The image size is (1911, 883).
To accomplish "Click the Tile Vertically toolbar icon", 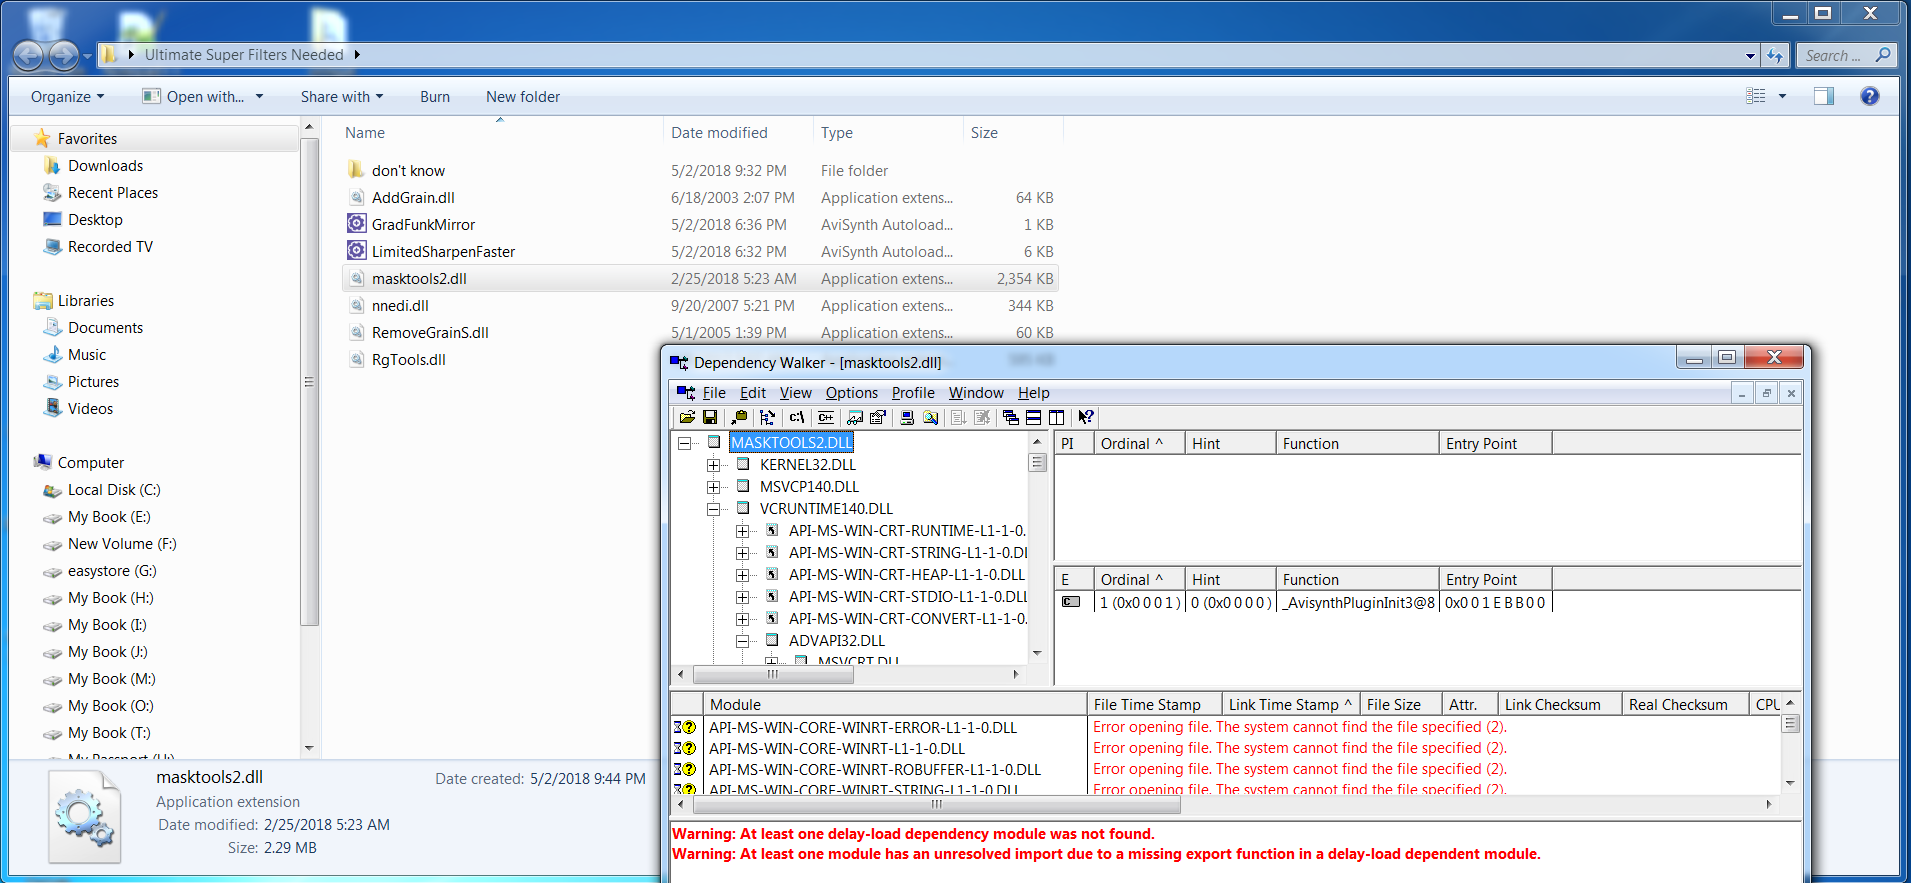I will 1056,417.
